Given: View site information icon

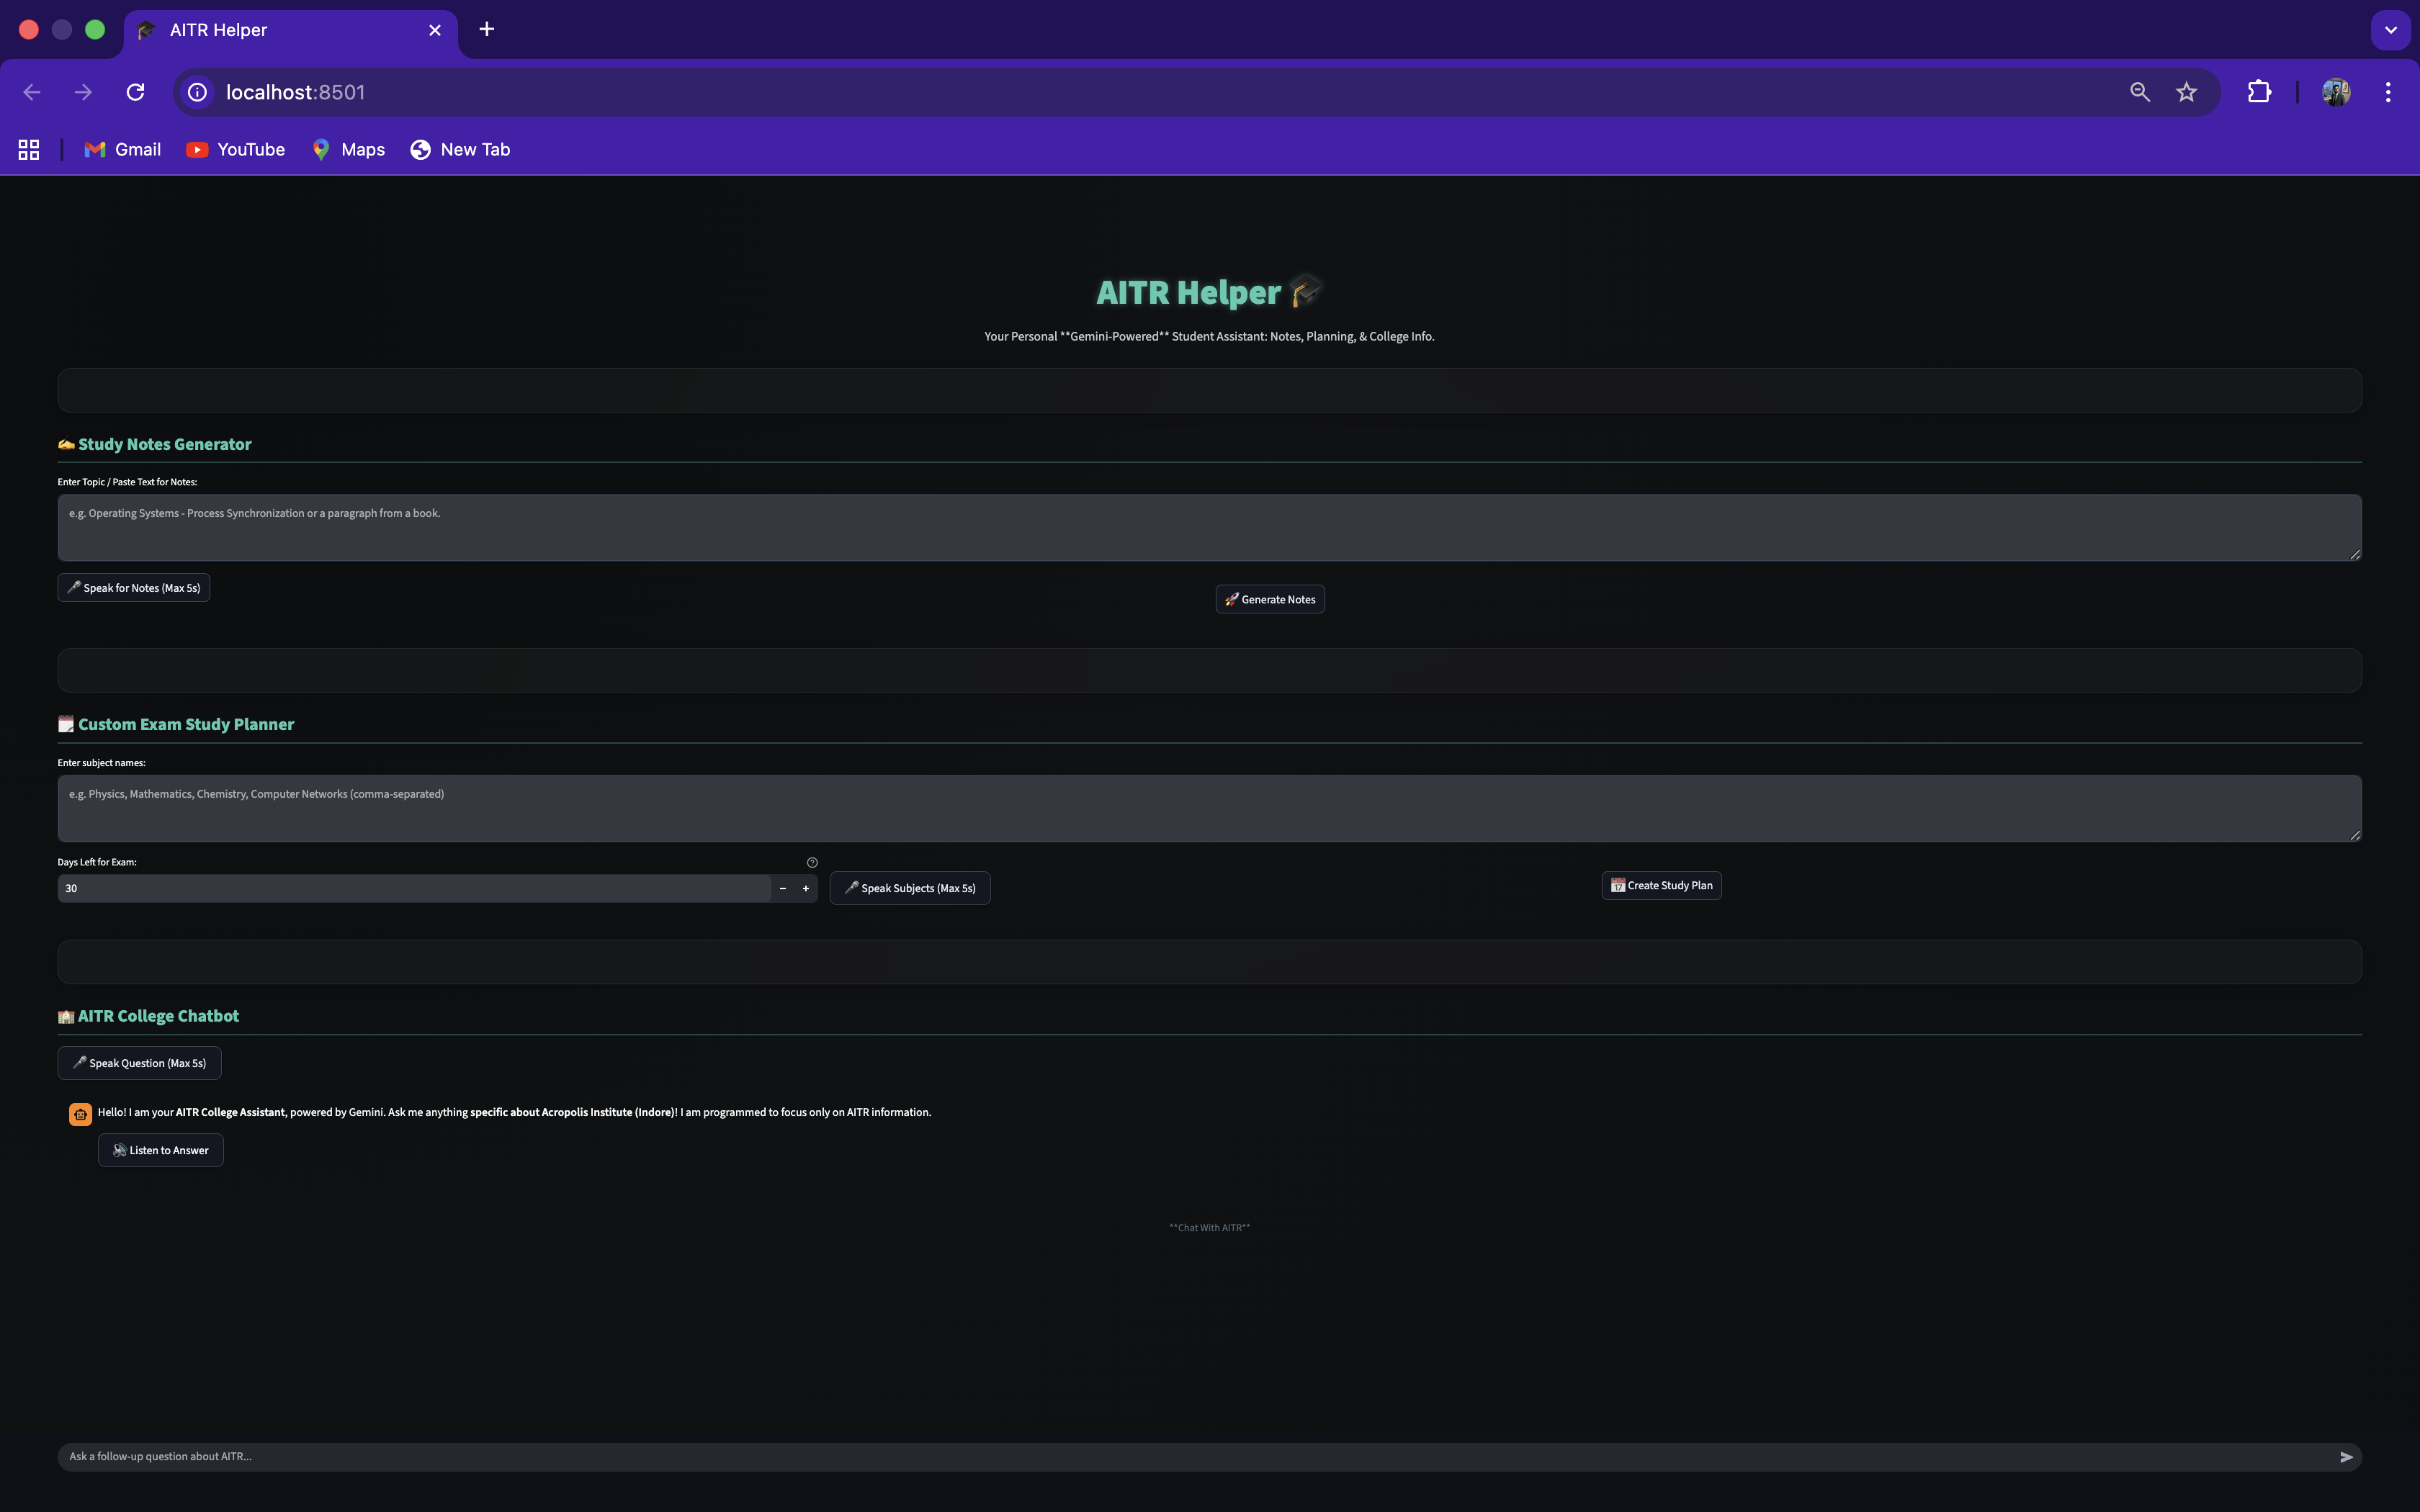Looking at the screenshot, I should coord(198,92).
